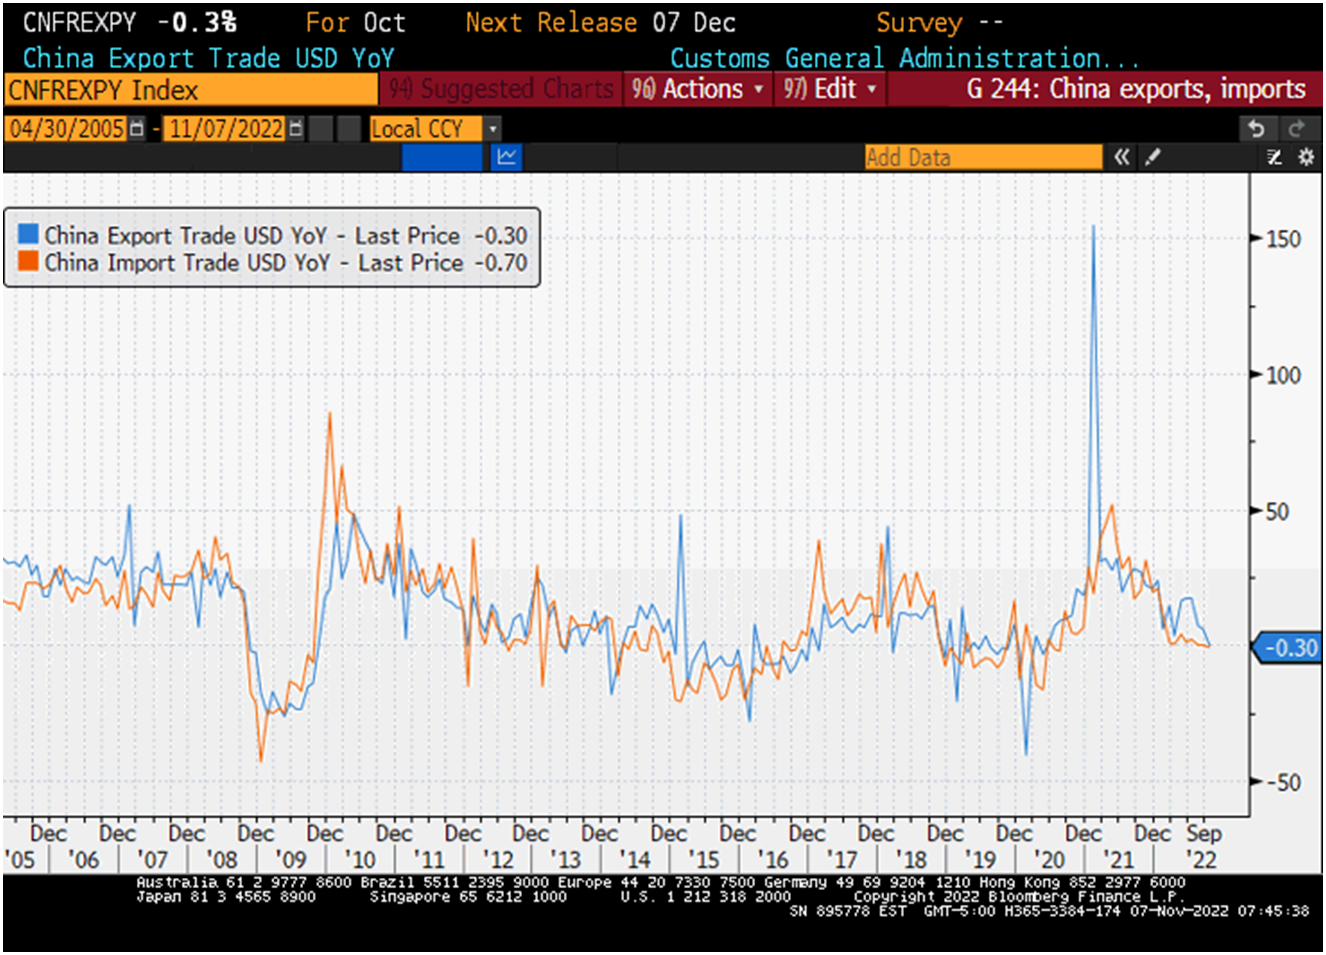1326x955 pixels.
Task: Click the redo arrow icon
Action: coord(1297,129)
